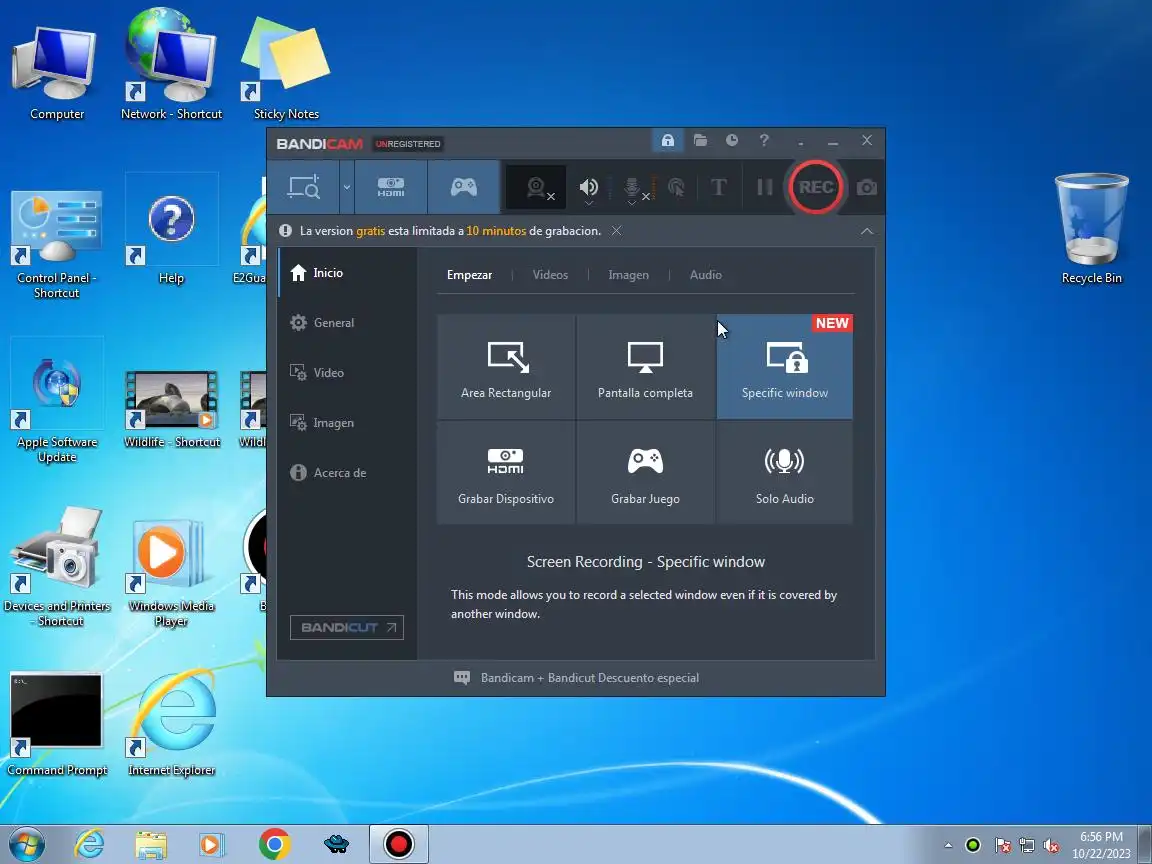The image size is (1152, 864).
Task: Open File Explorer from the taskbar
Action: (151, 845)
